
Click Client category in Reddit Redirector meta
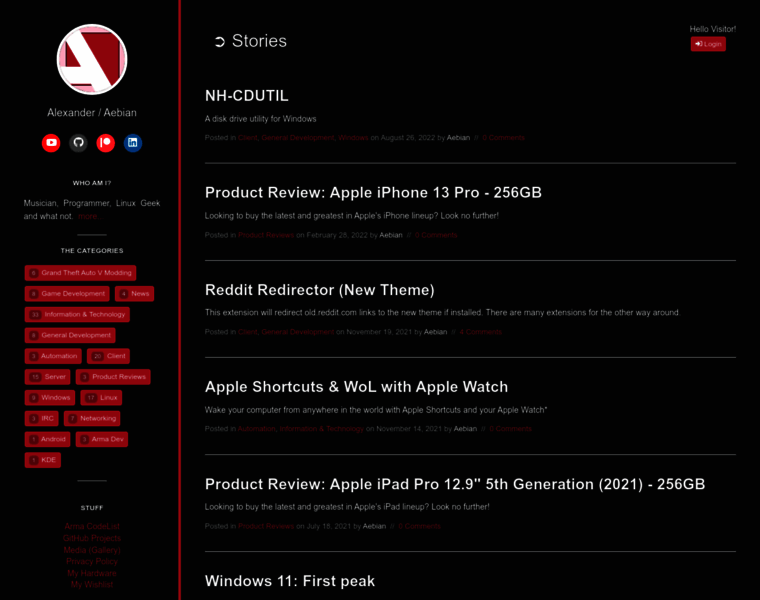coord(248,332)
